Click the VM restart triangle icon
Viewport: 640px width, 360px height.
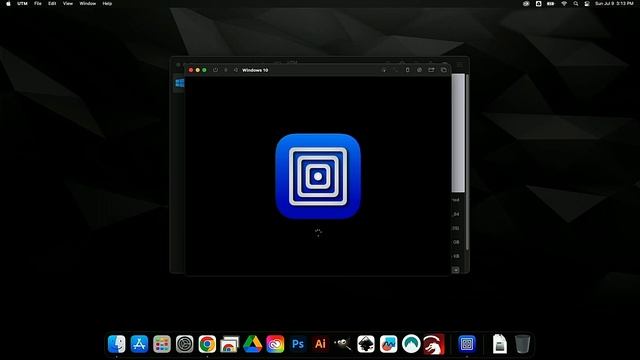point(236,70)
